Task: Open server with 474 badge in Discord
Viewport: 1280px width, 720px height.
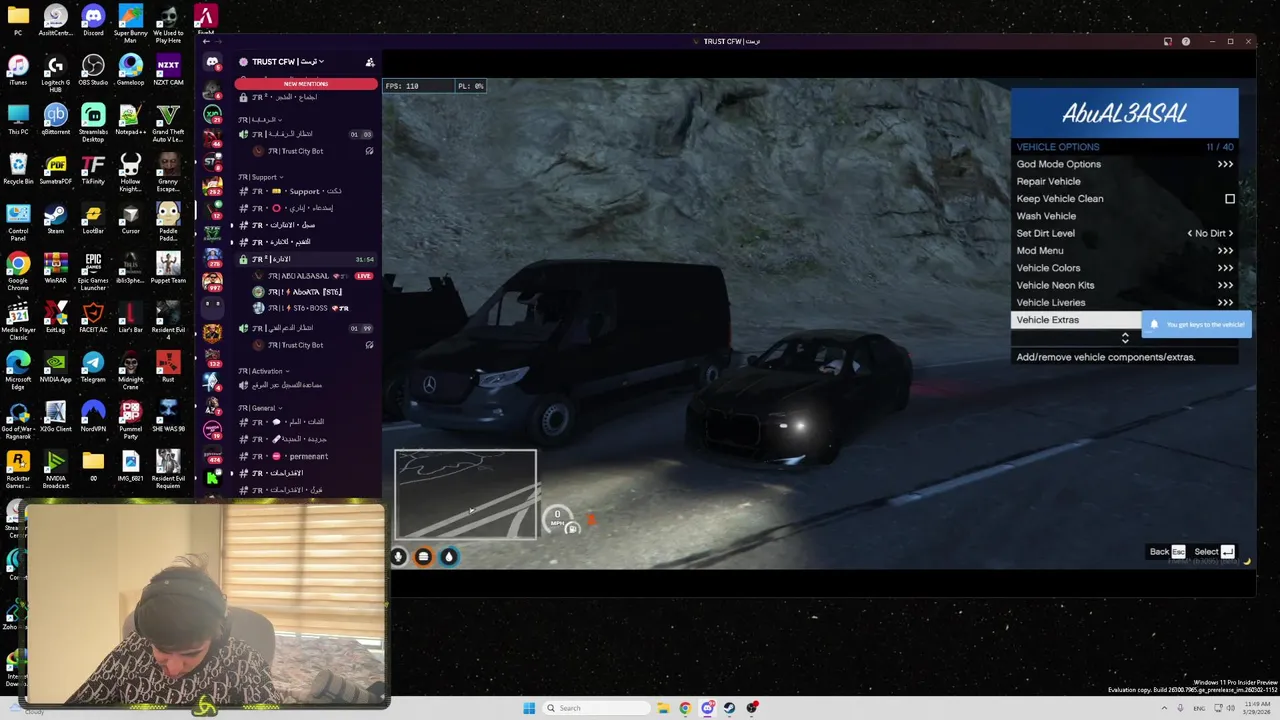Action: [x=212, y=454]
